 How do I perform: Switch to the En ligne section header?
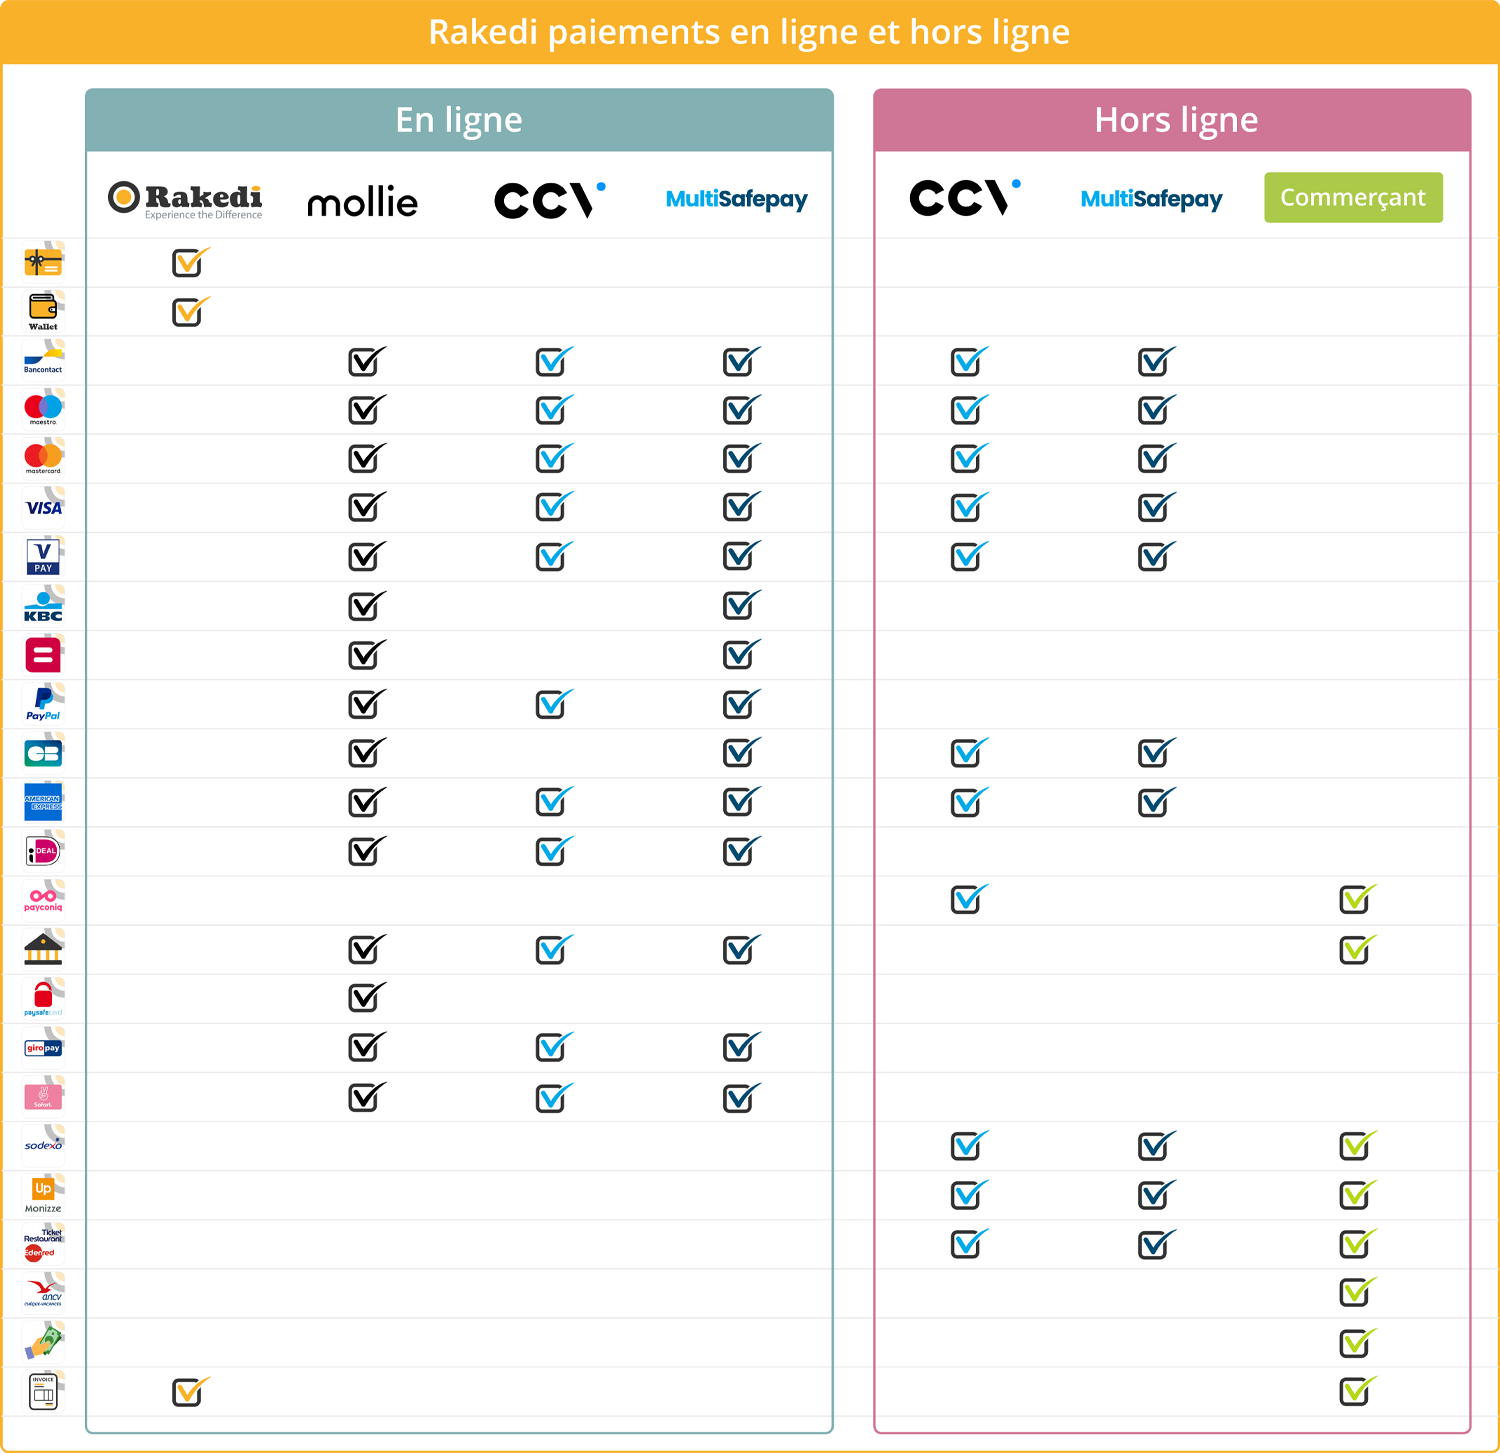[459, 119]
